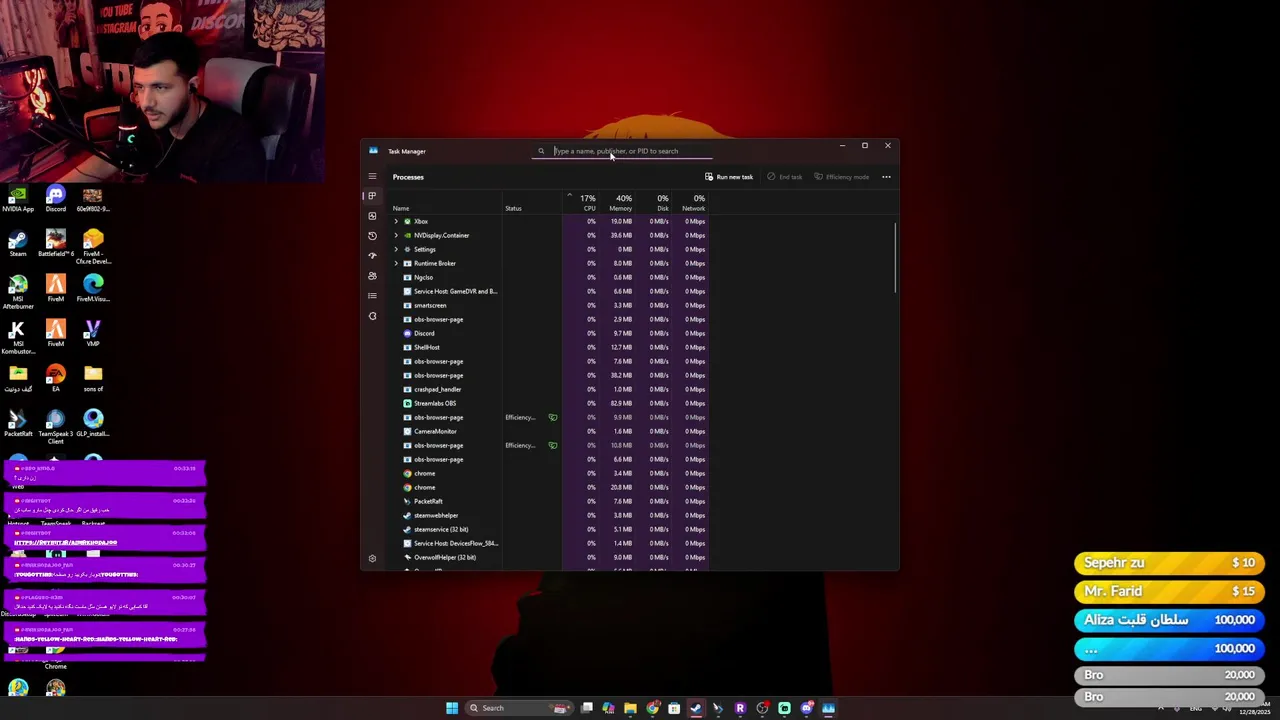
Task: Open Battlefield 6 desktop shortcut
Action: point(56,244)
